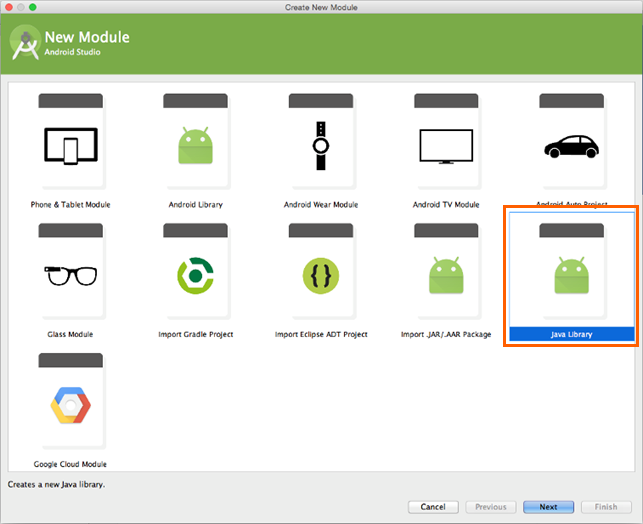This screenshot has height=524, width=643.
Task: Select the Glass Module glasses icon
Action: pos(71,276)
